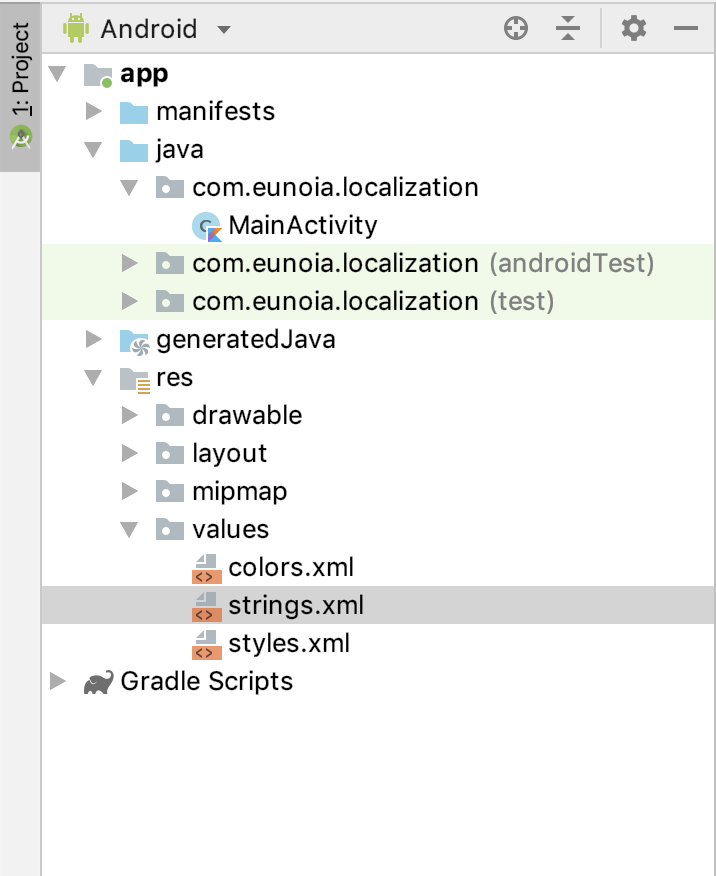Select com.eunoia.localization (test) text
Screen dimensions: 716x876
click(373, 301)
